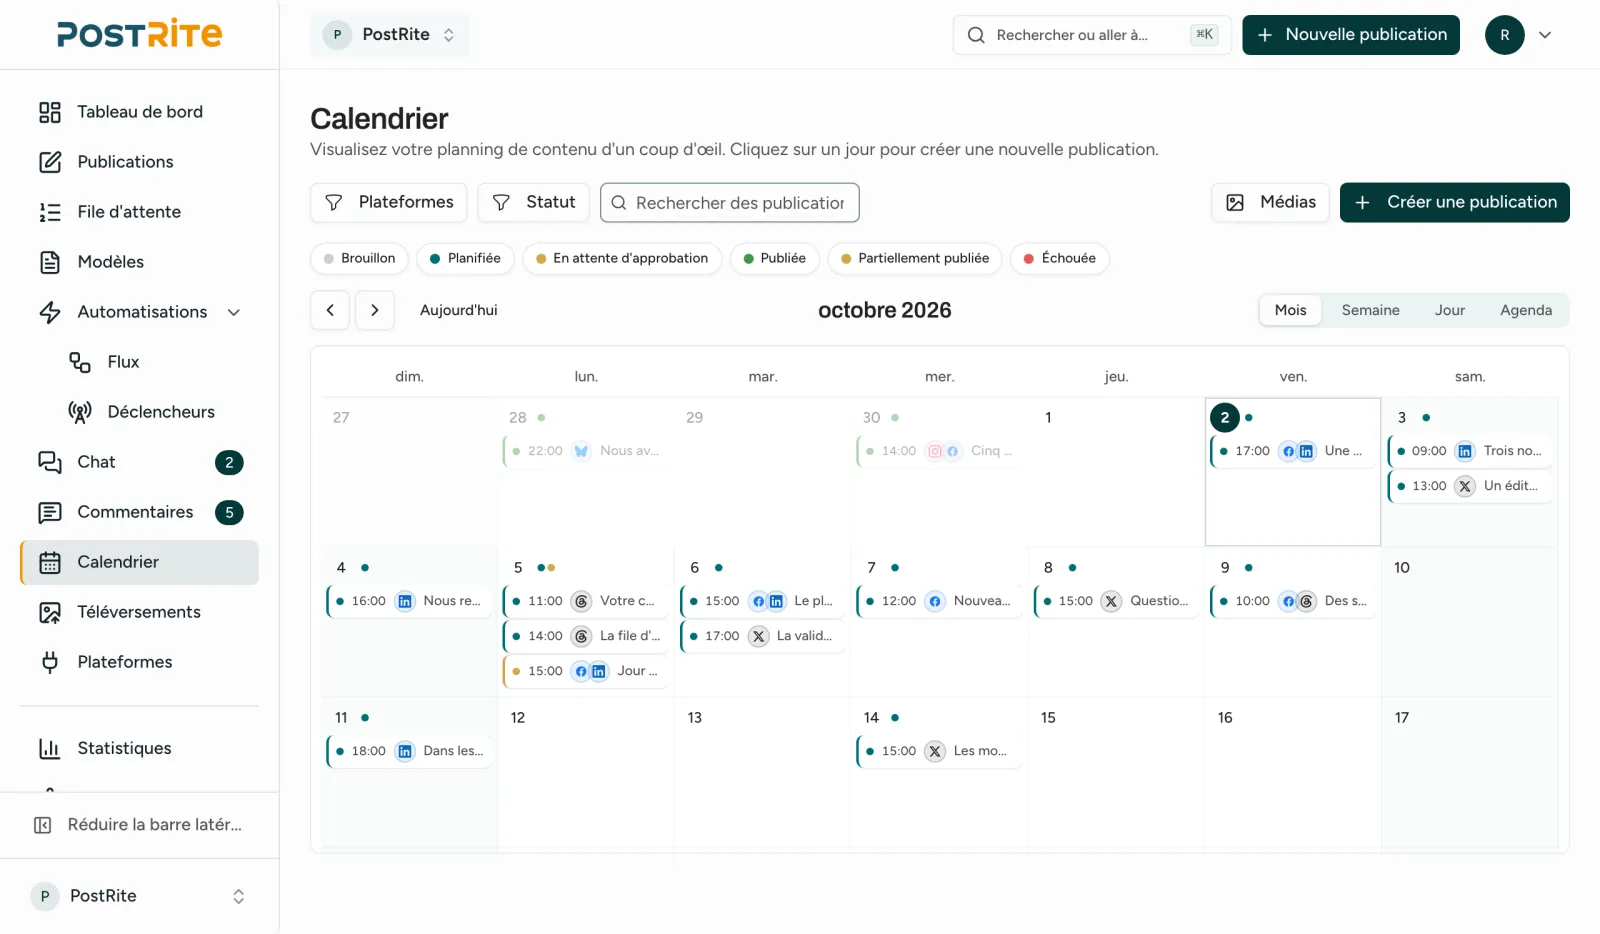
Task: Expand the Automatisations submenu chevron
Action: coord(234,312)
